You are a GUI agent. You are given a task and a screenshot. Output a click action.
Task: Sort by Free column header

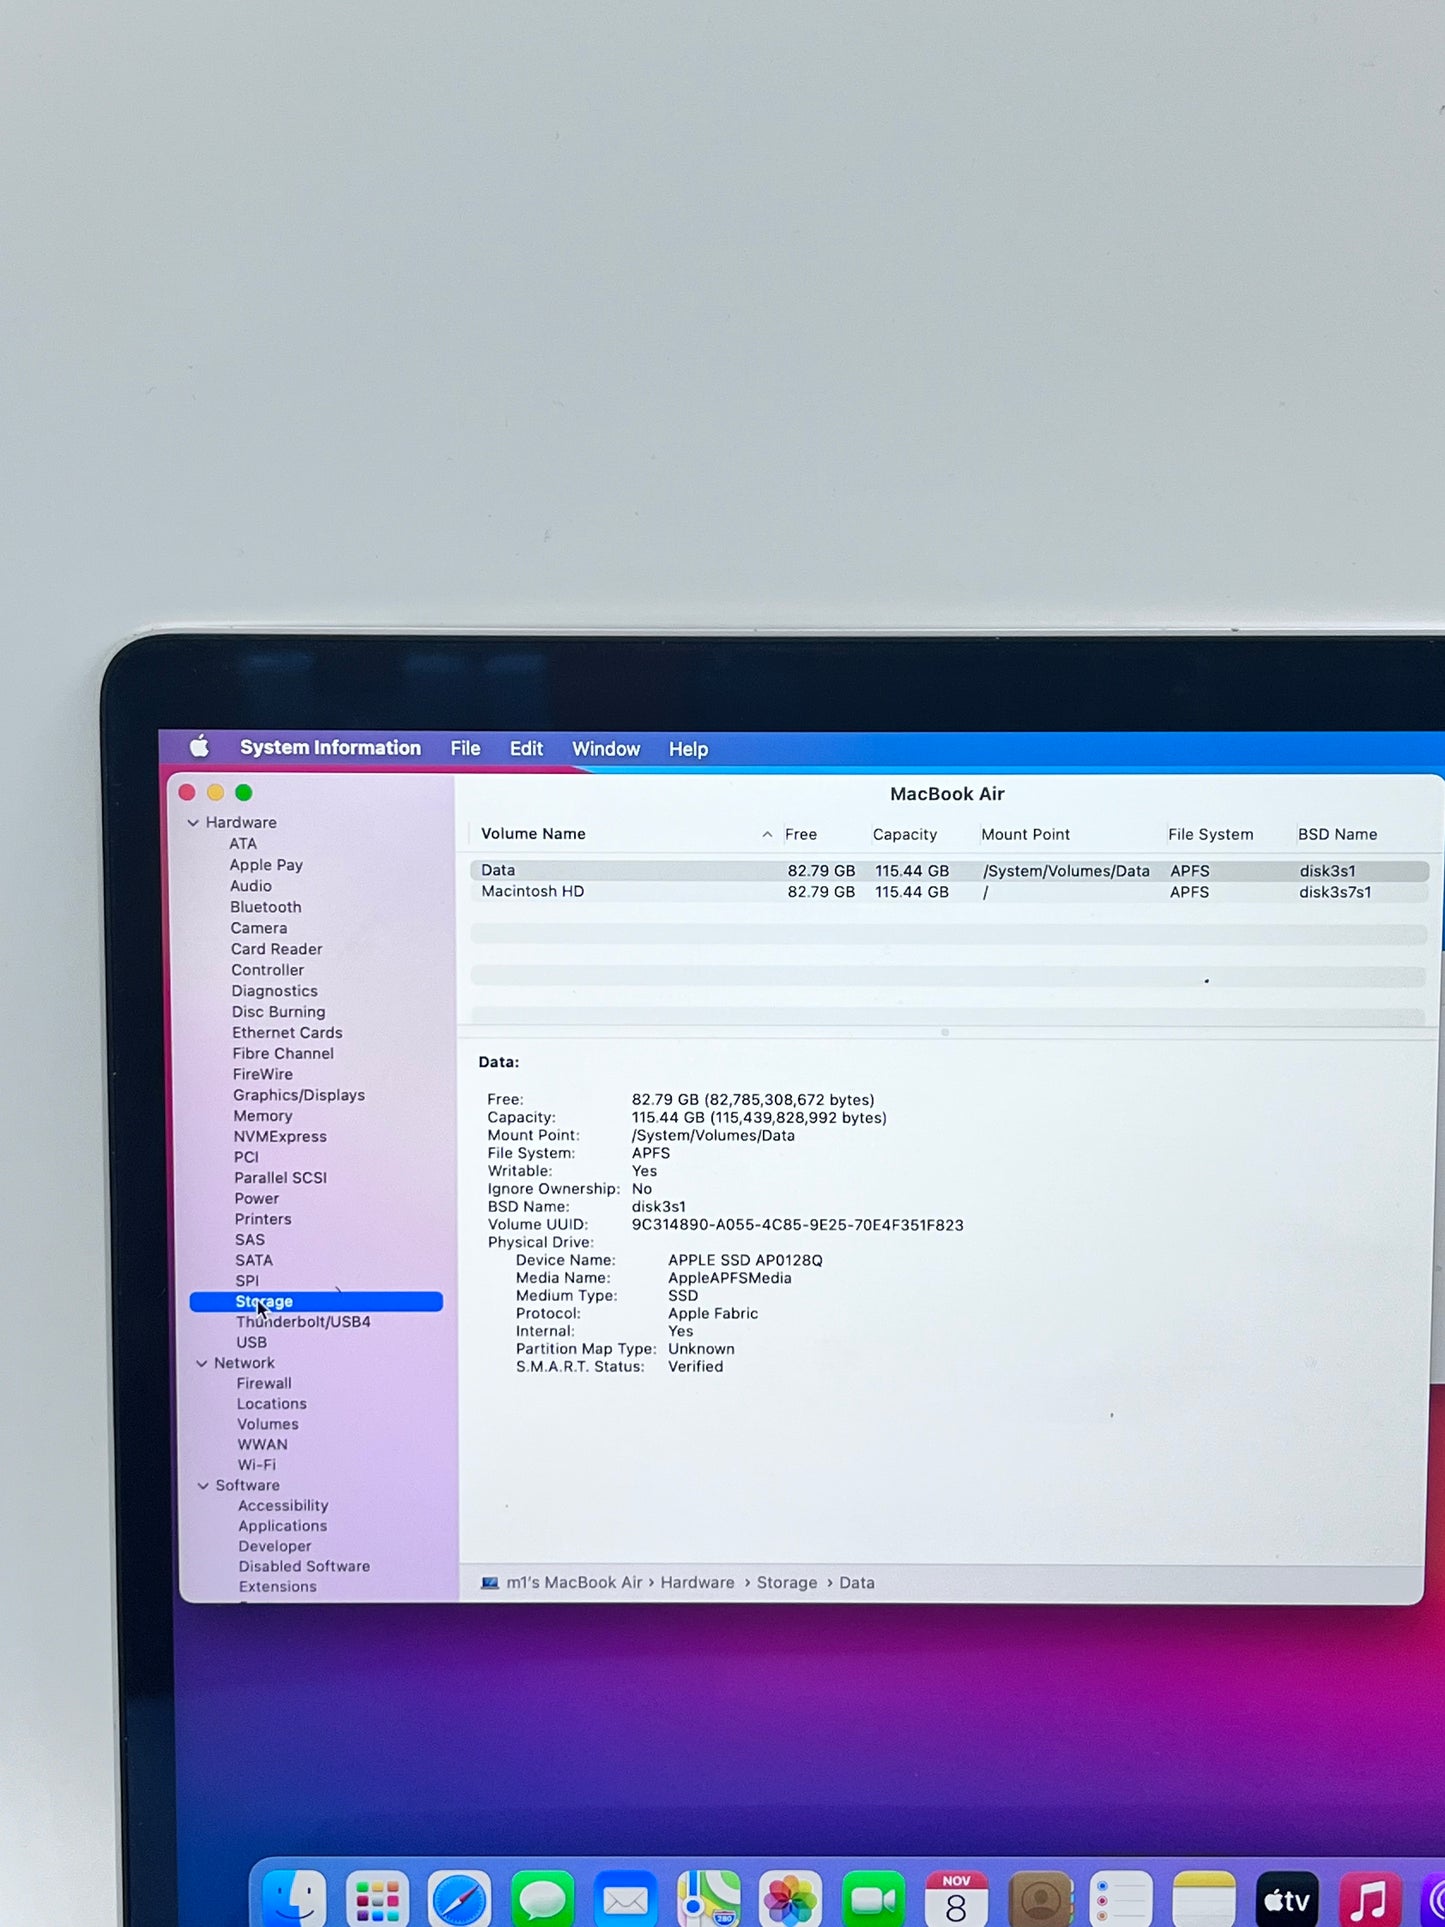coord(801,834)
